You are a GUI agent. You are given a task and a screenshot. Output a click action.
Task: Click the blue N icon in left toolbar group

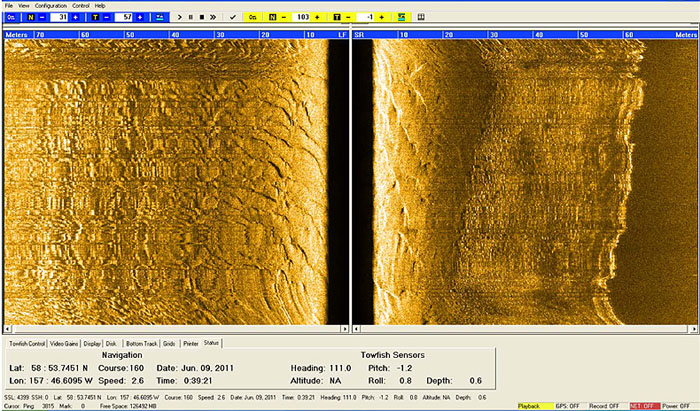[x=31, y=17]
